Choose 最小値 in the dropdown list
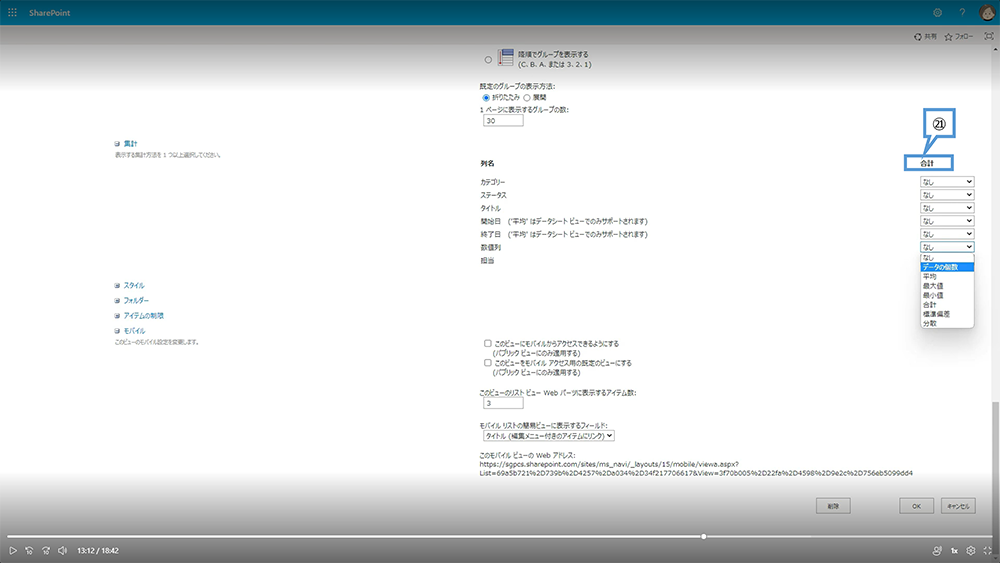 (947, 295)
